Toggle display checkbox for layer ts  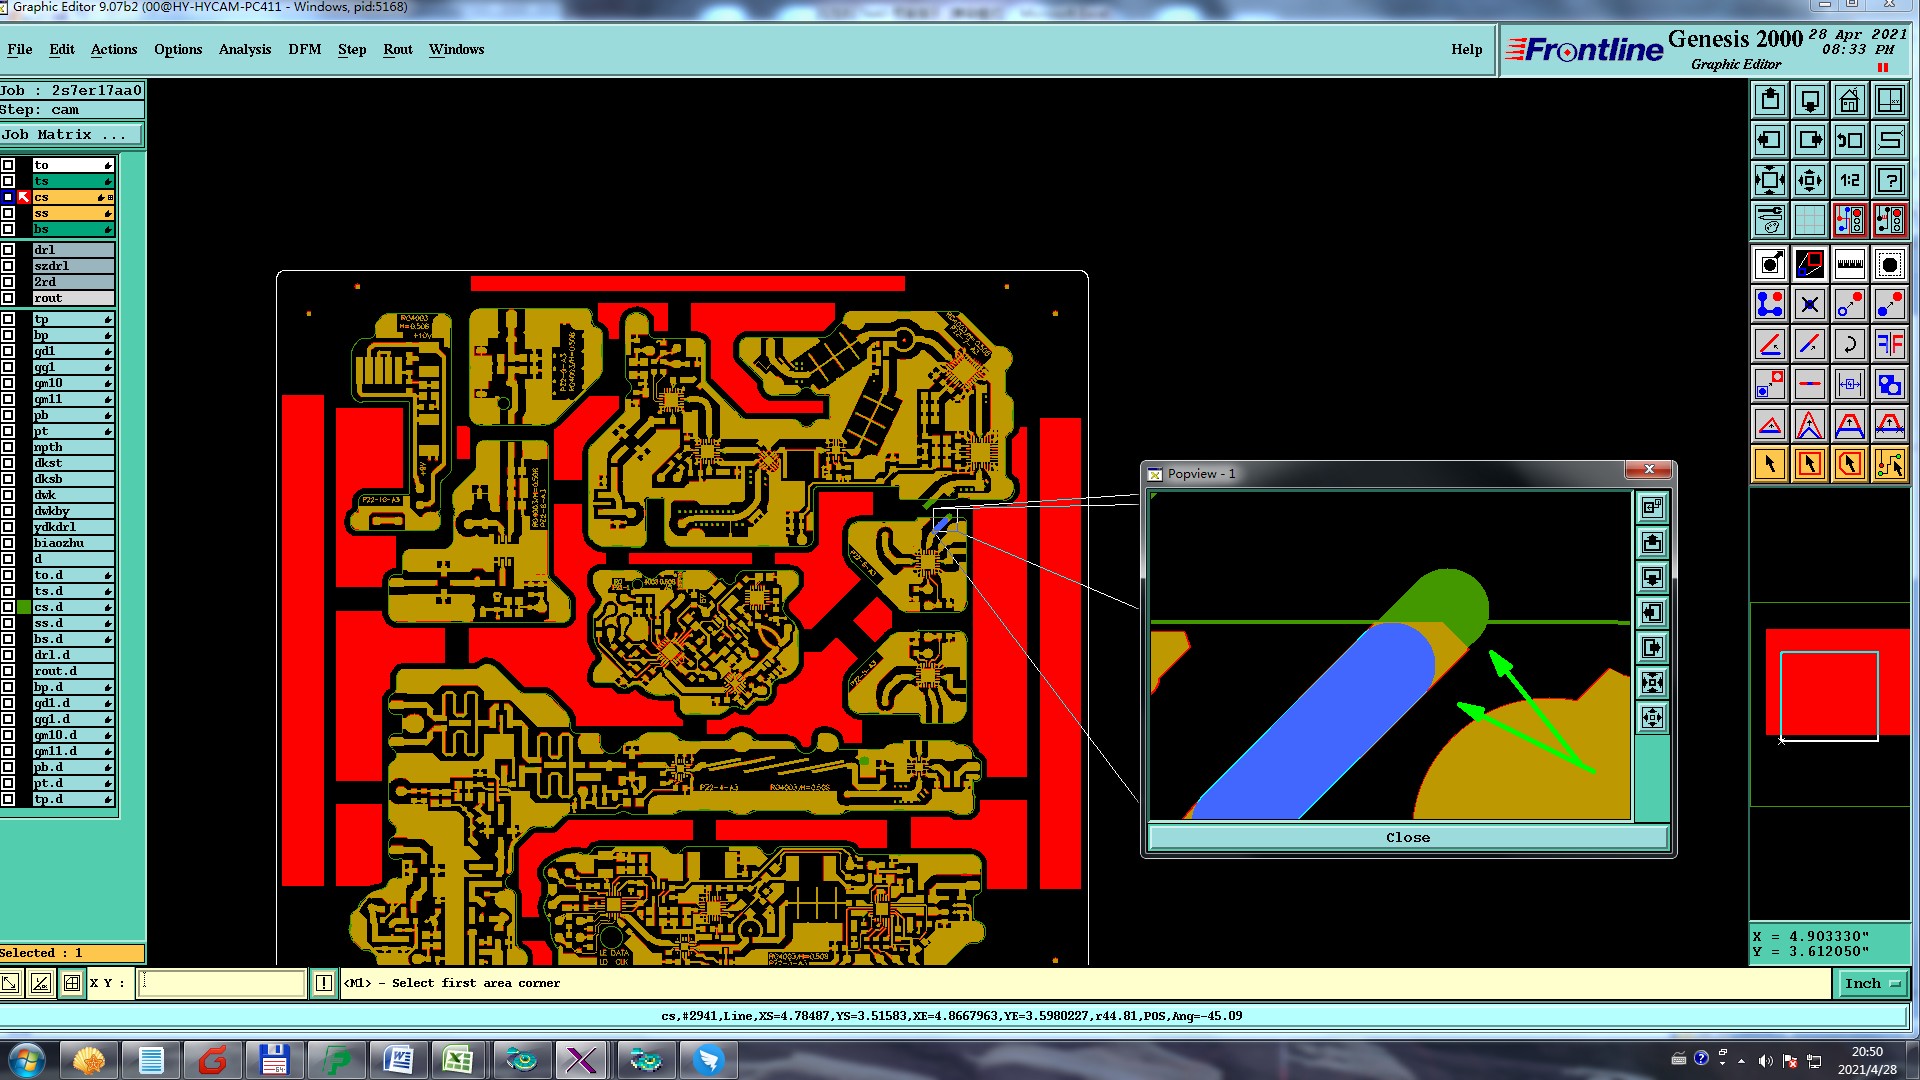[8, 181]
